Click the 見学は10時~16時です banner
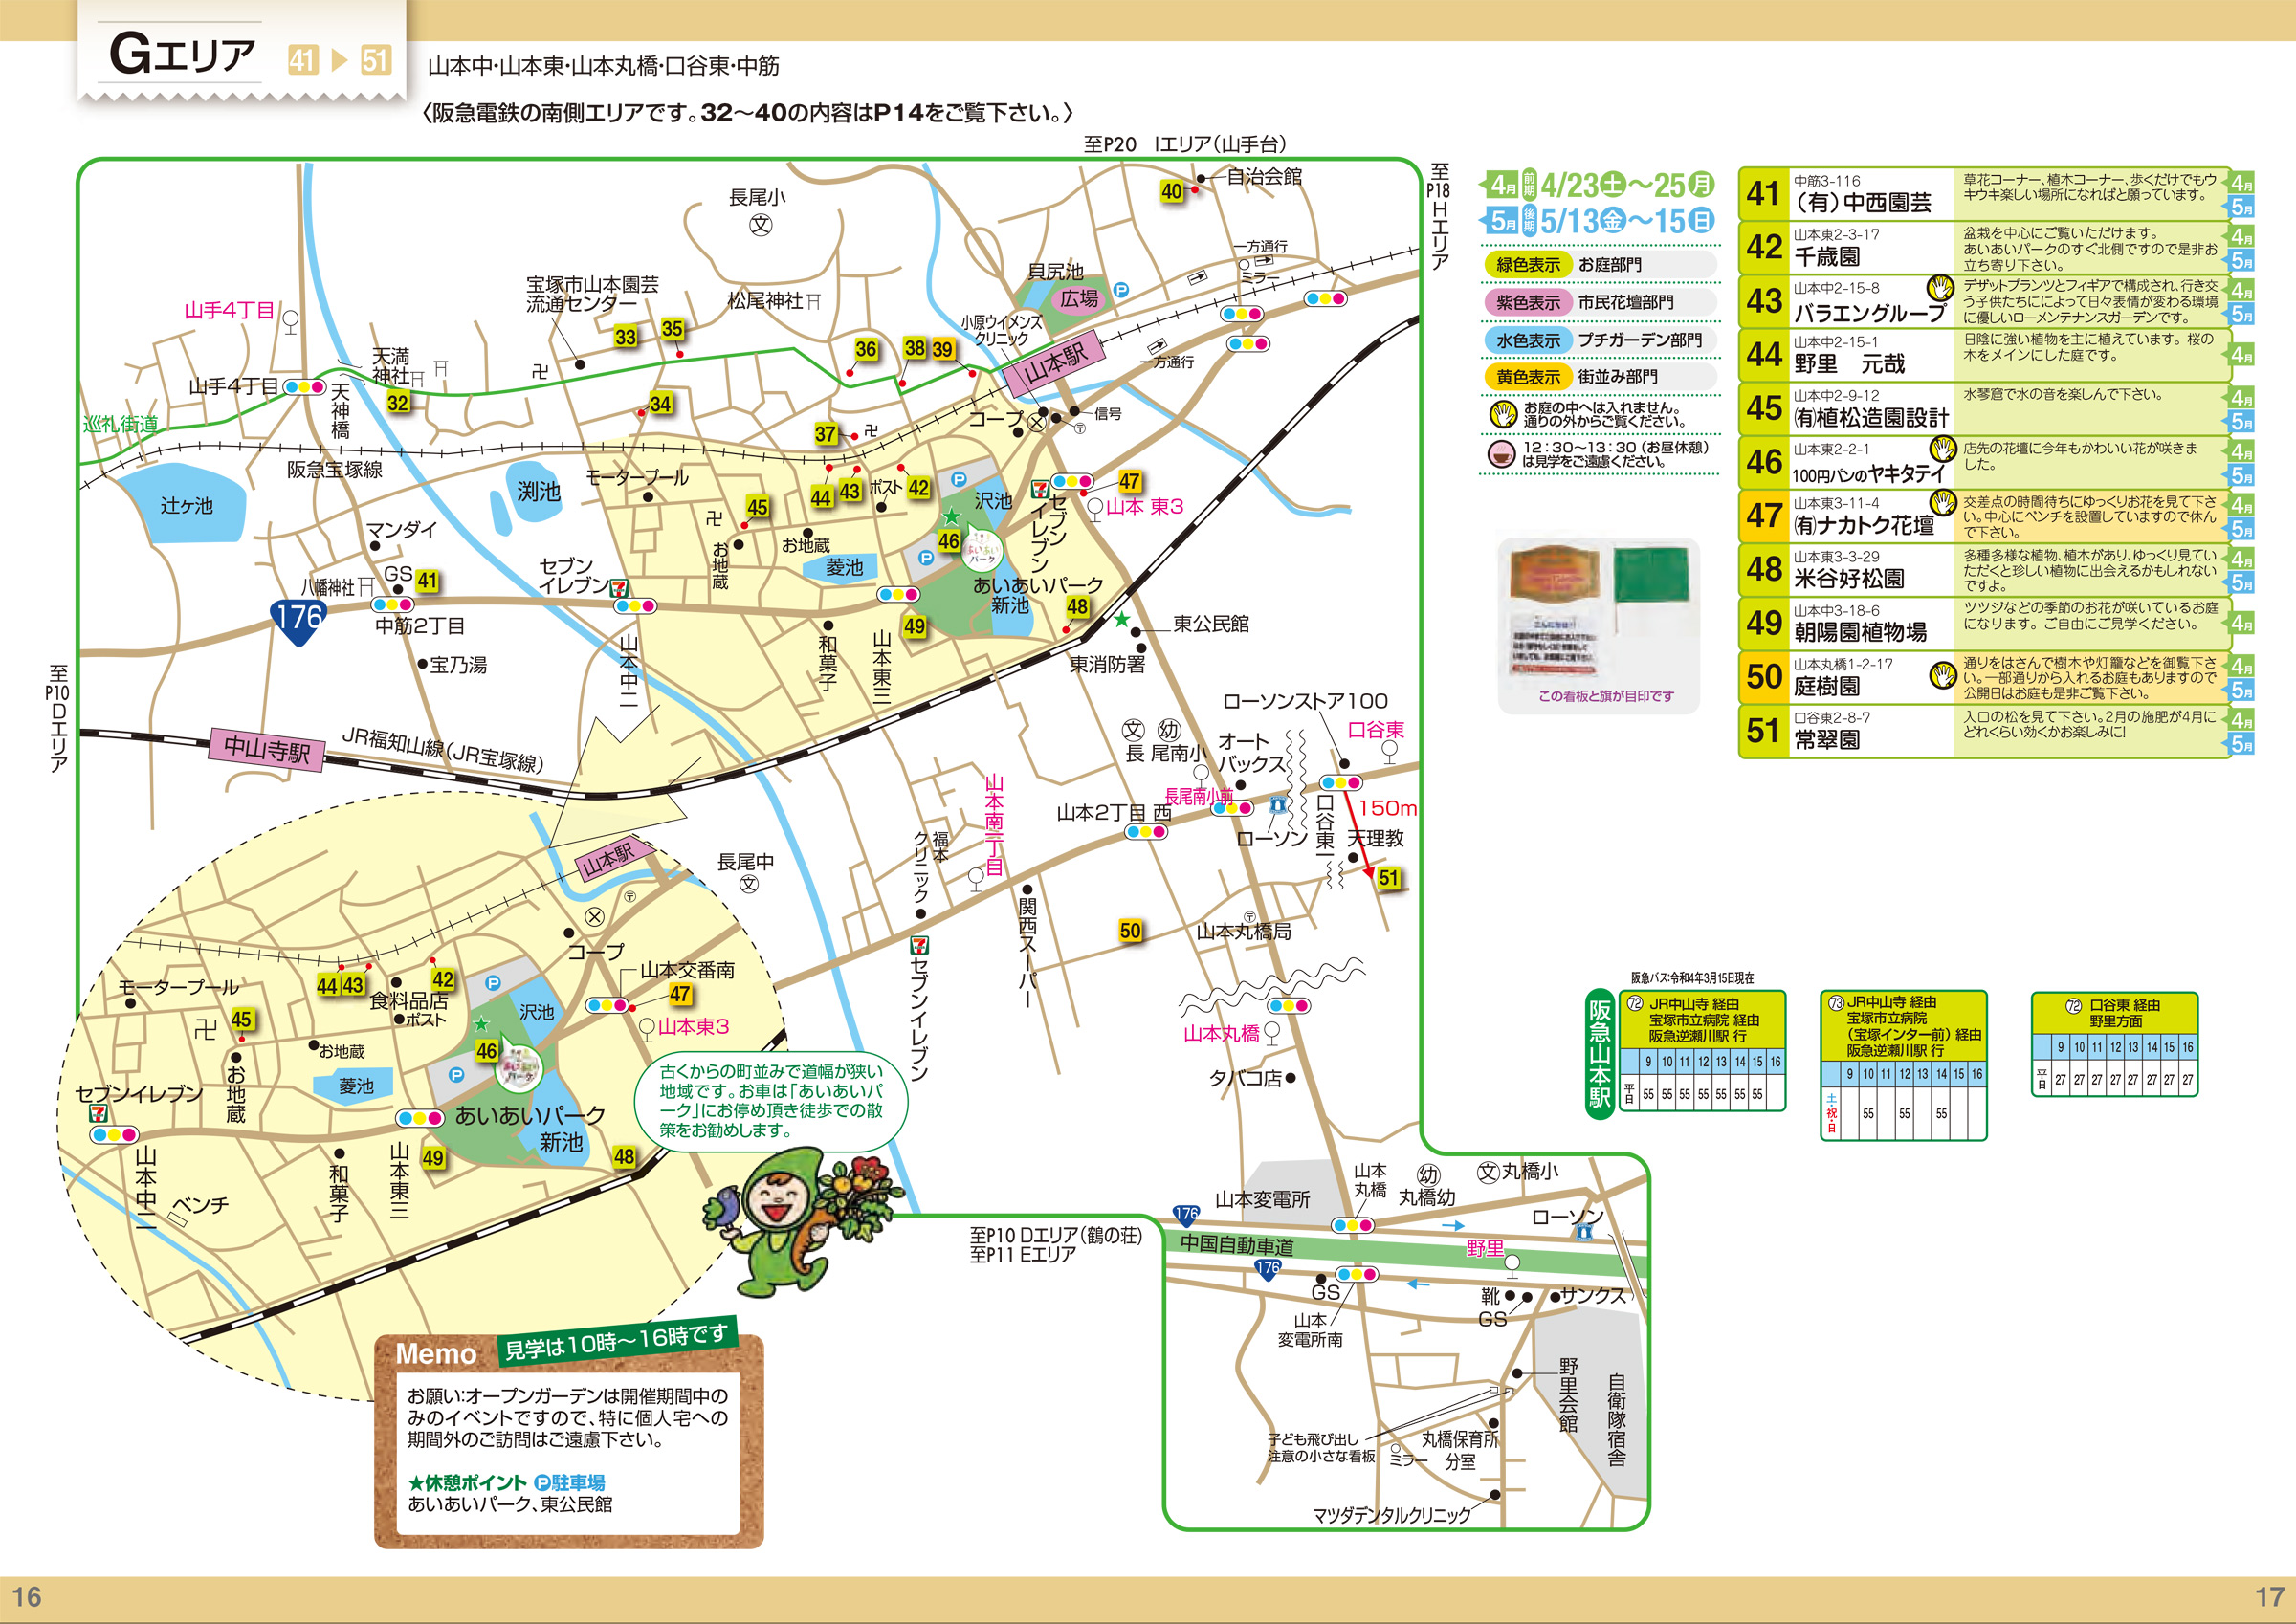 click(616, 1342)
